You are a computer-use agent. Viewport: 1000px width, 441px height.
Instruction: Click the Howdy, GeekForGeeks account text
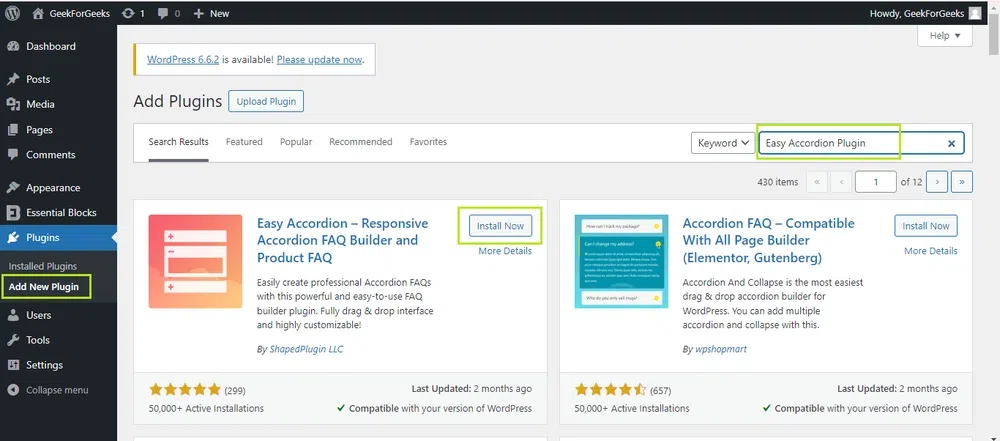coord(917,13)
